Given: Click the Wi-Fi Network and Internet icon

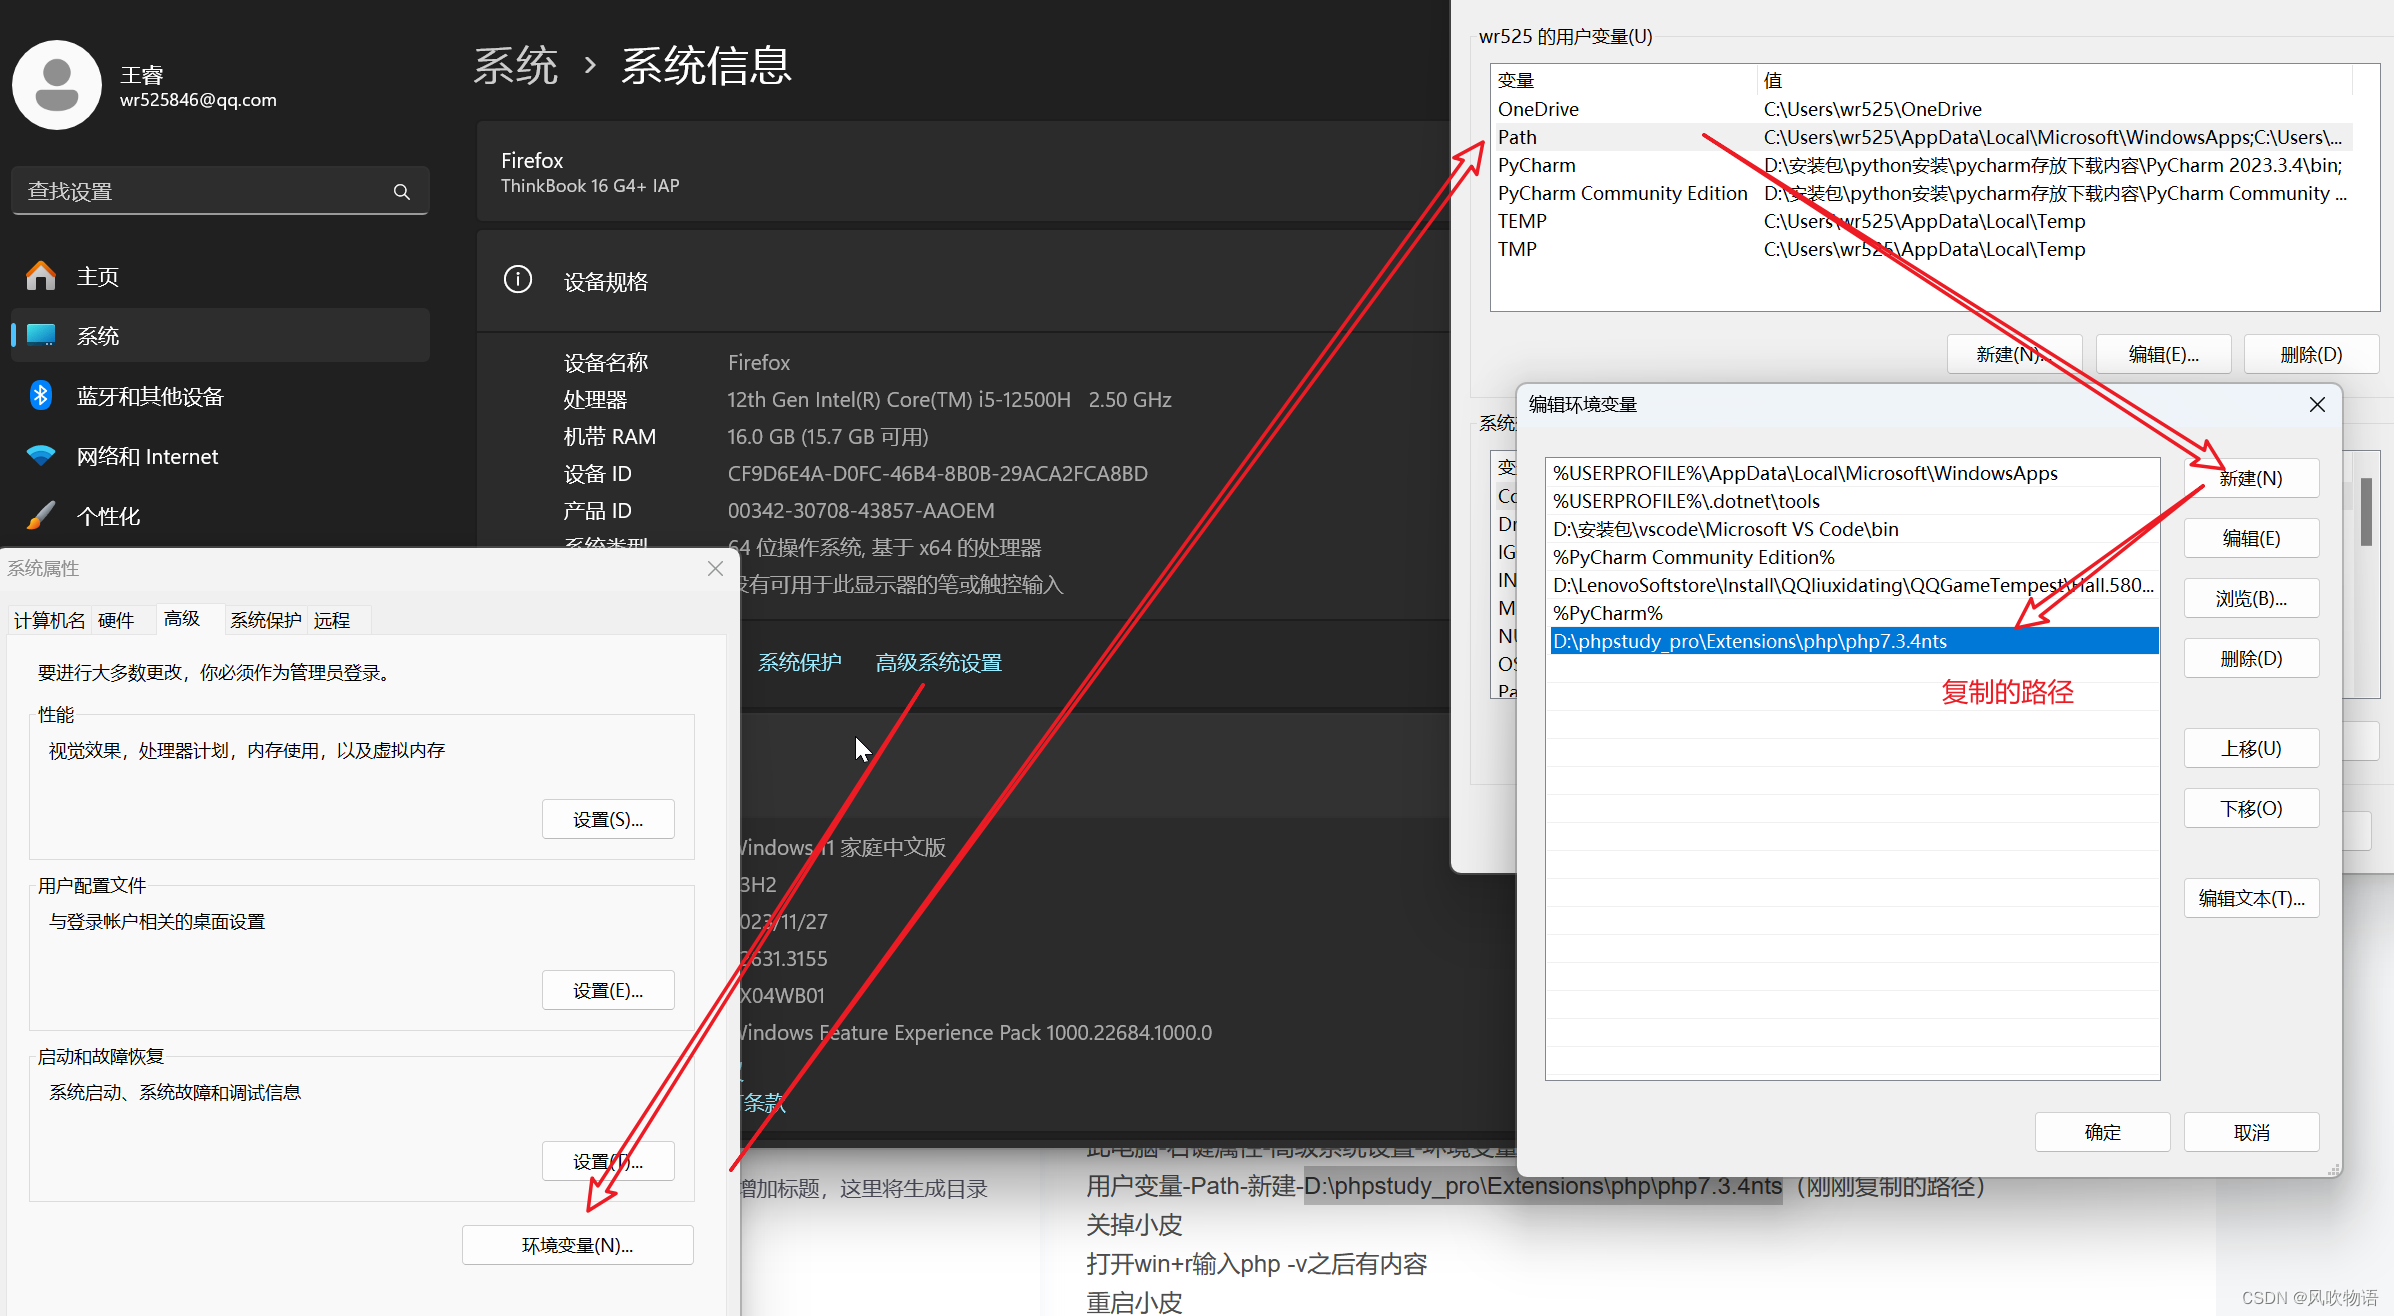Looking at the screenshot, I should click(x=41, y=456).
